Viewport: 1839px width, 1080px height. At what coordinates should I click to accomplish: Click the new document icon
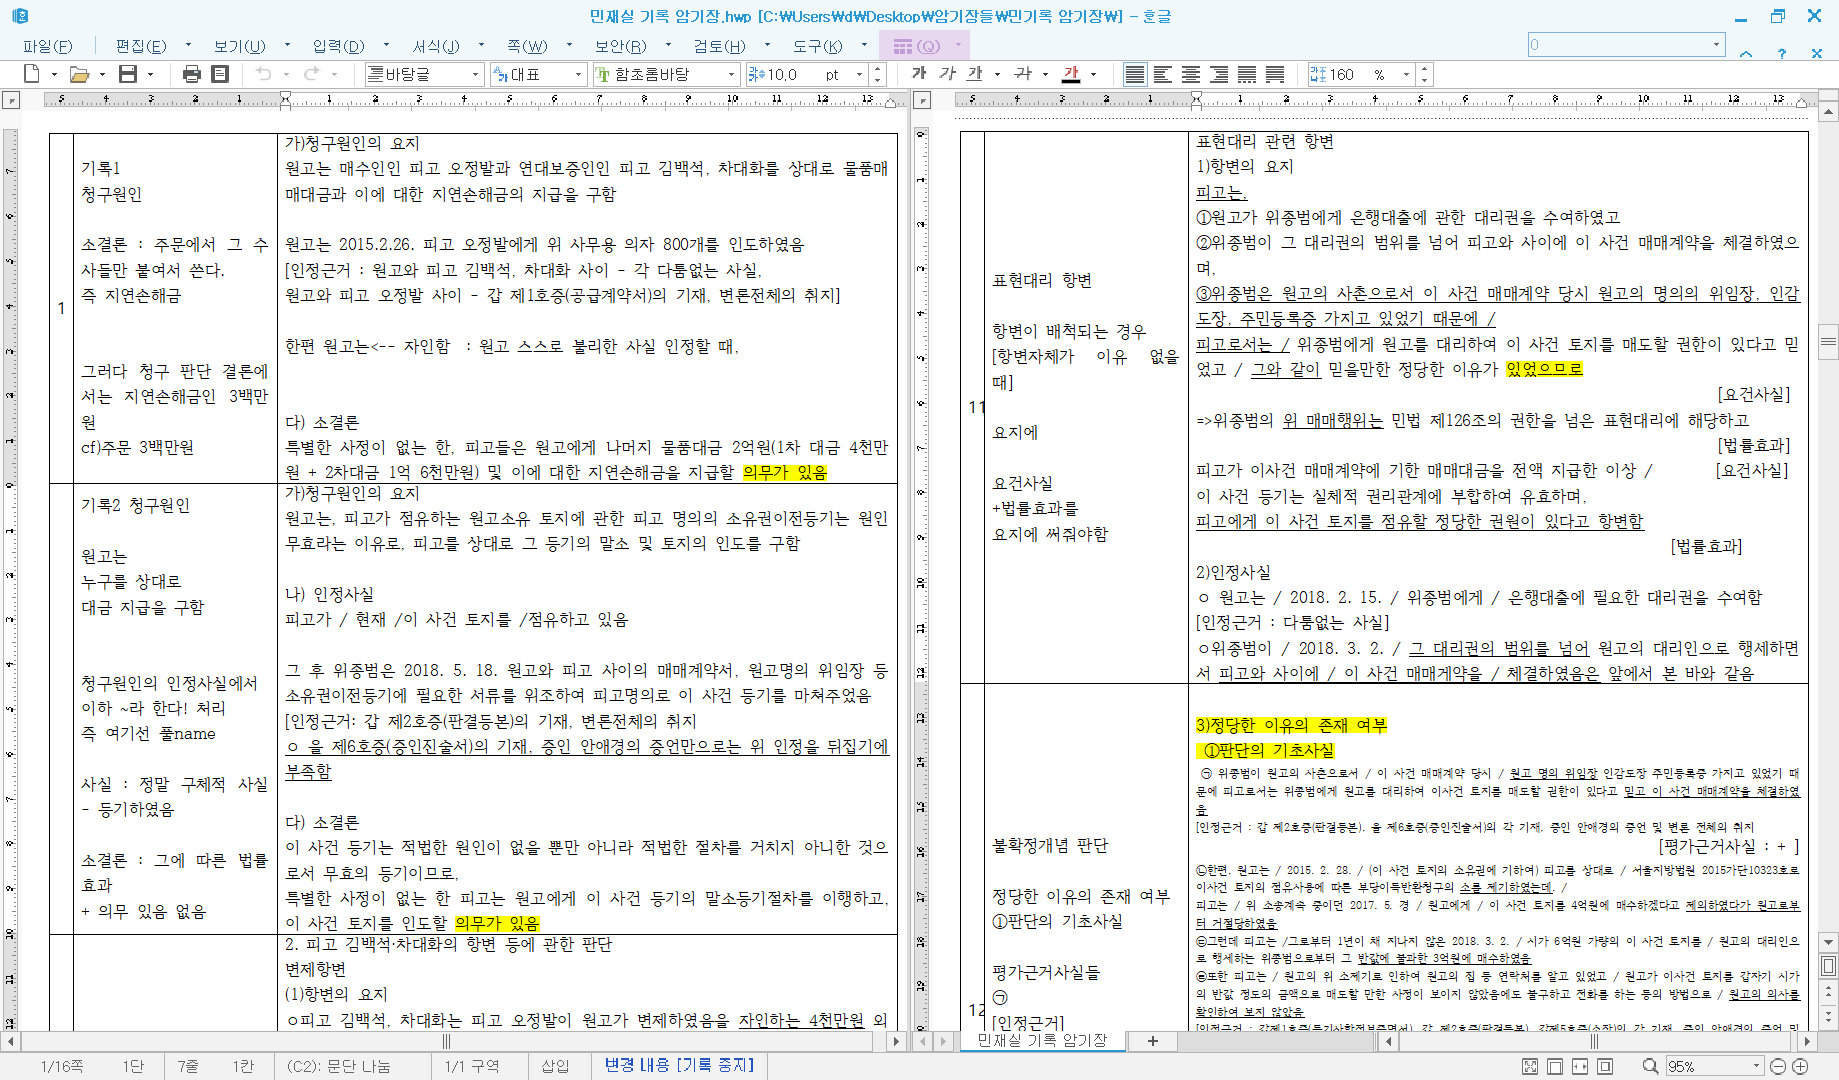tap(31, 74)
